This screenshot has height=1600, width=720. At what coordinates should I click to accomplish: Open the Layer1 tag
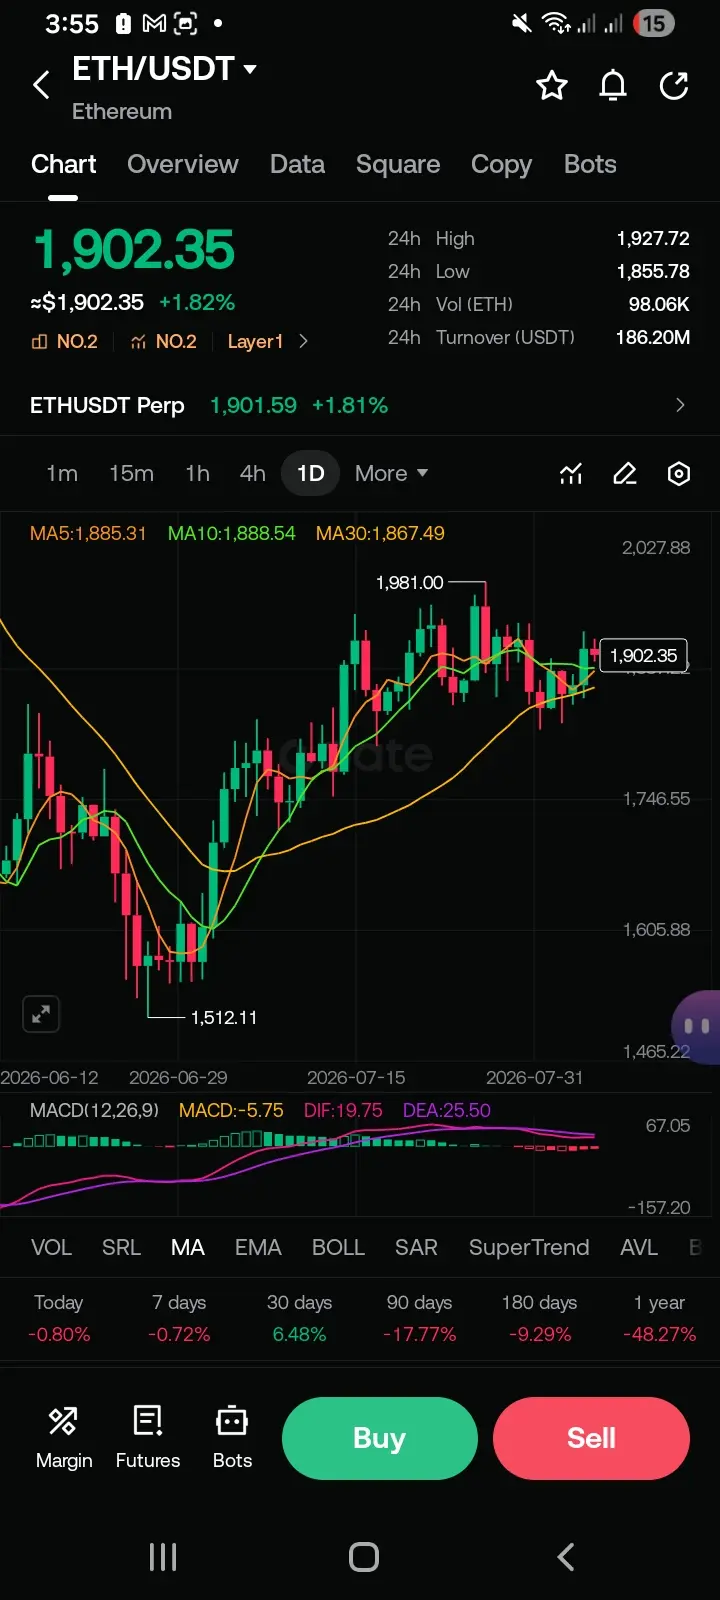[x=255, y=342]
